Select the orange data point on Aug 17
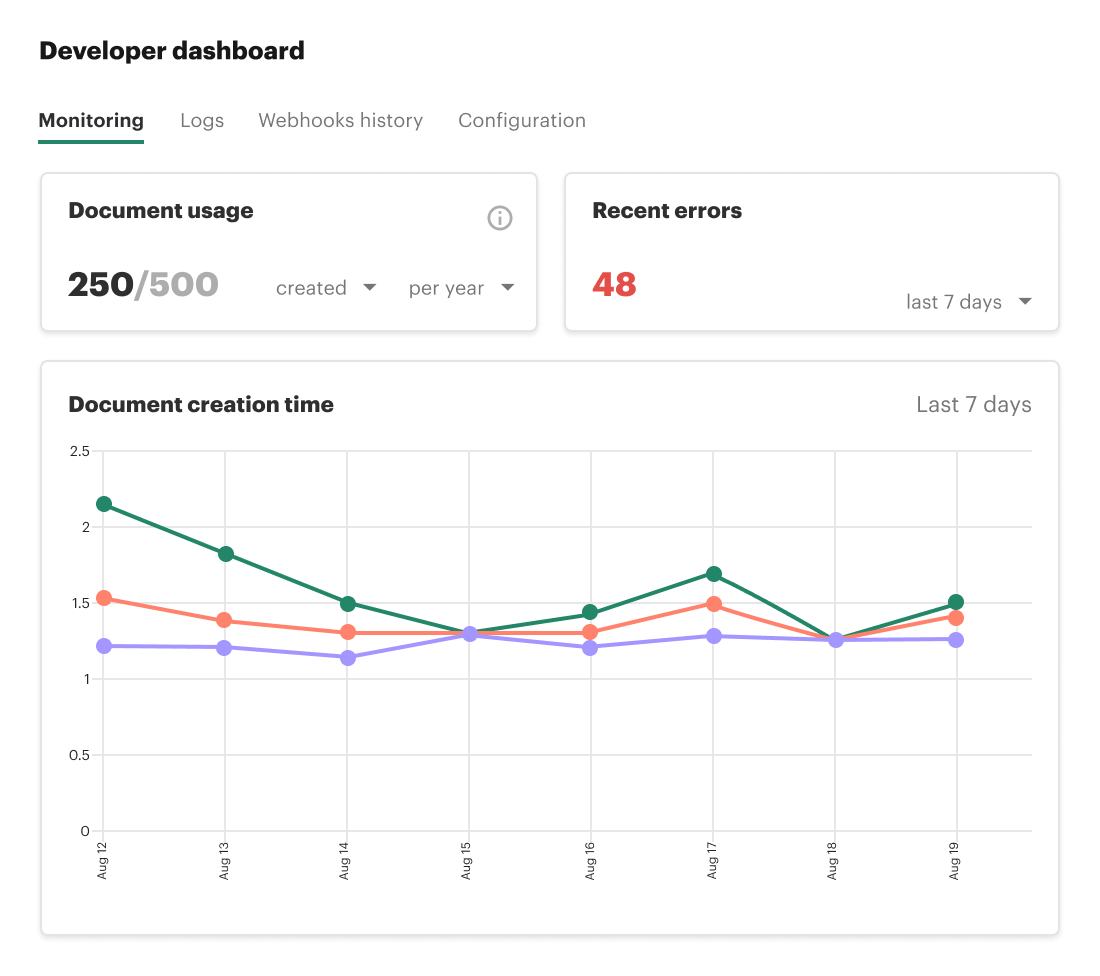This screenshot has width=1100, height=976. point(713,605)
